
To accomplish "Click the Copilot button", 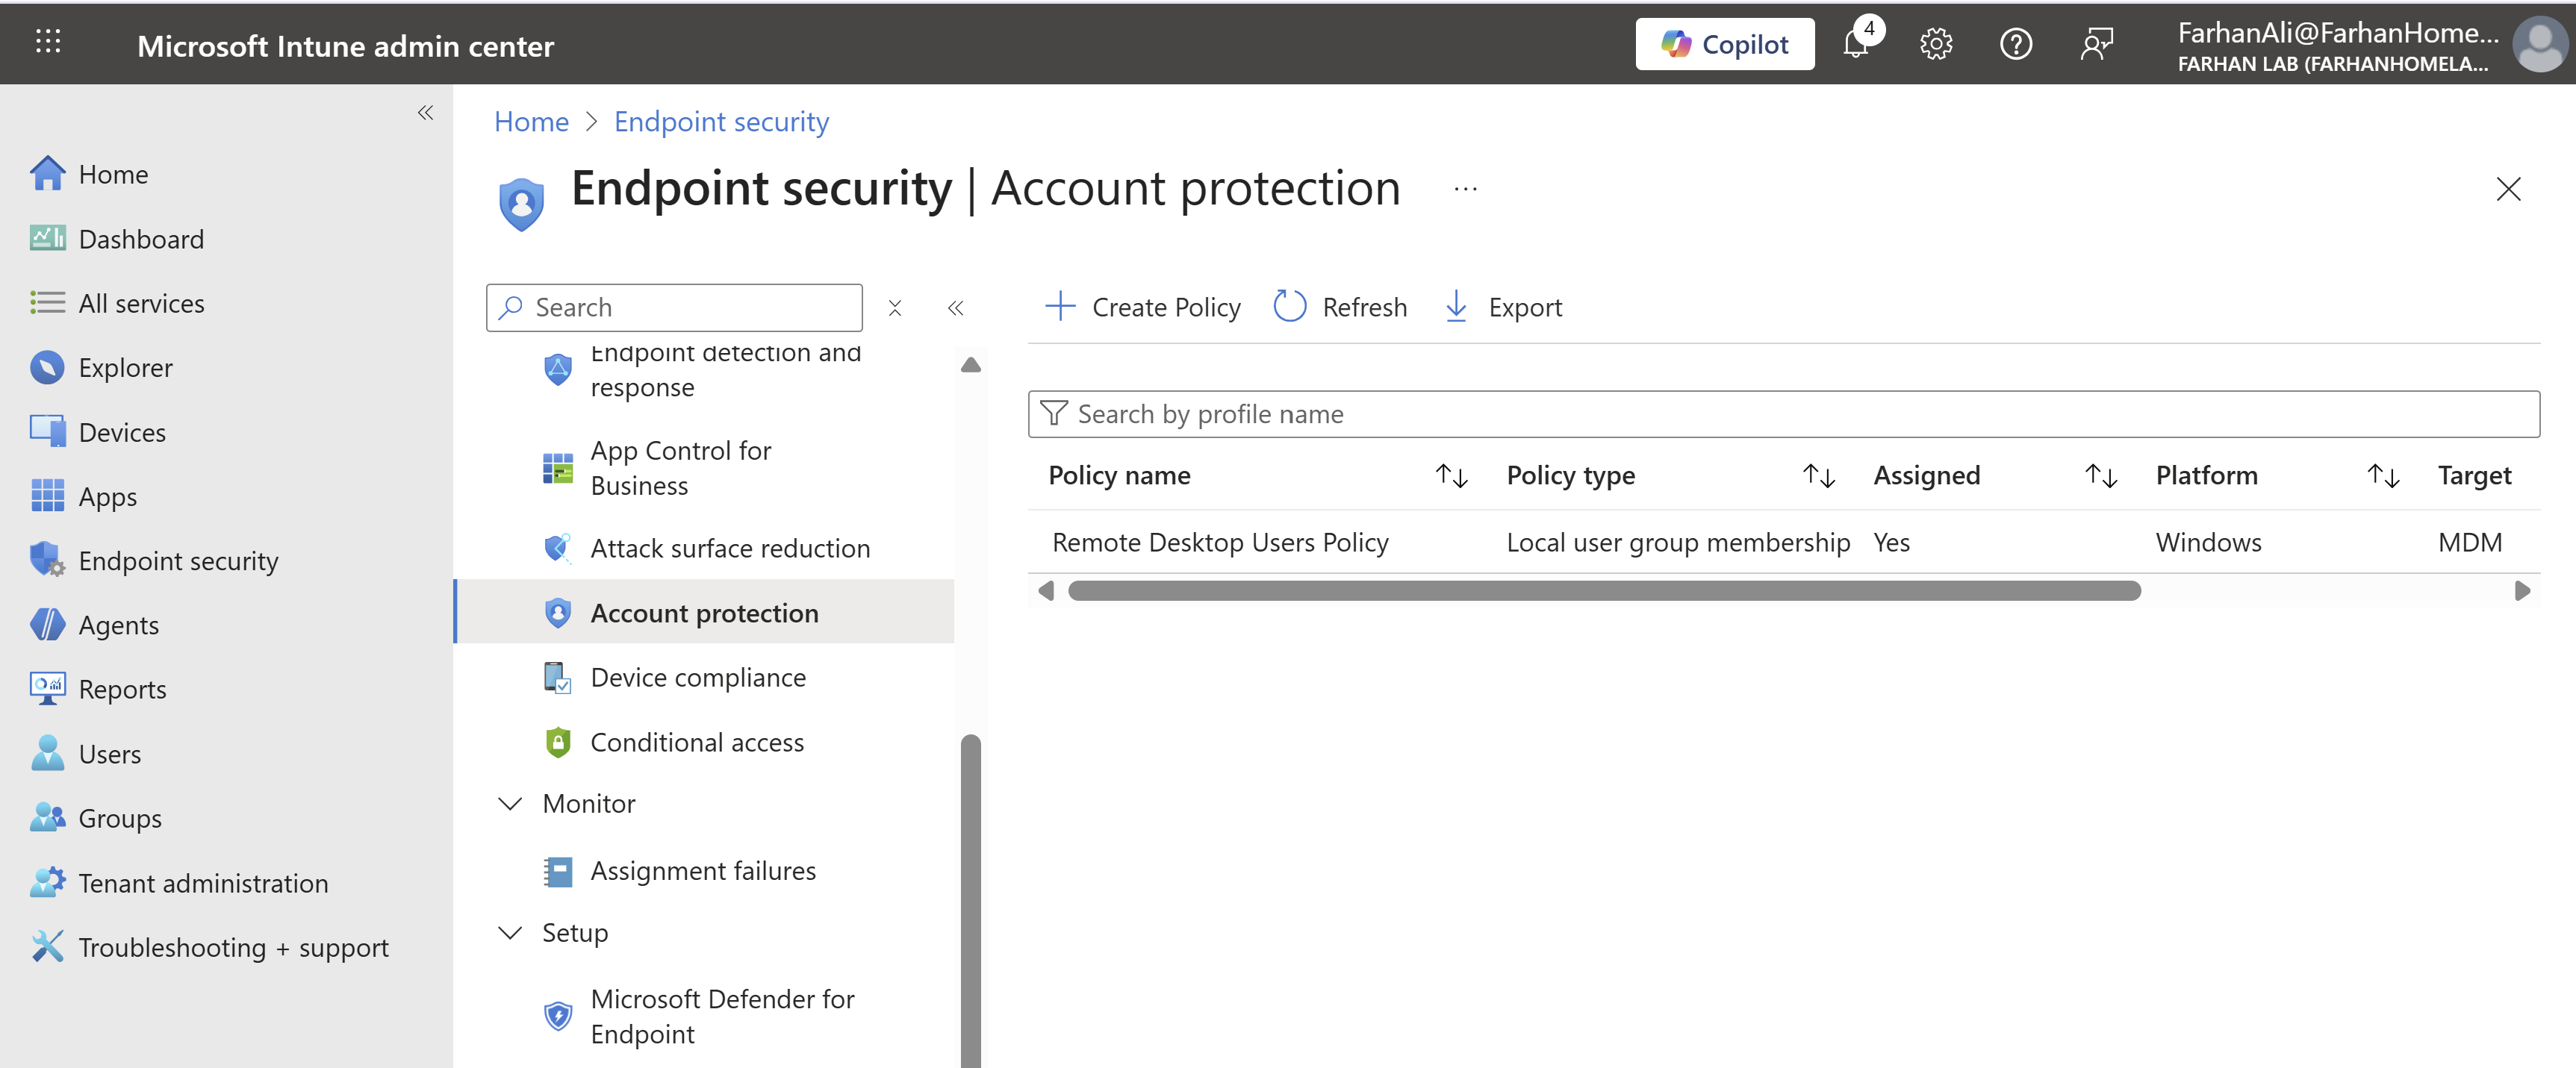I will tap(1724, 45).
